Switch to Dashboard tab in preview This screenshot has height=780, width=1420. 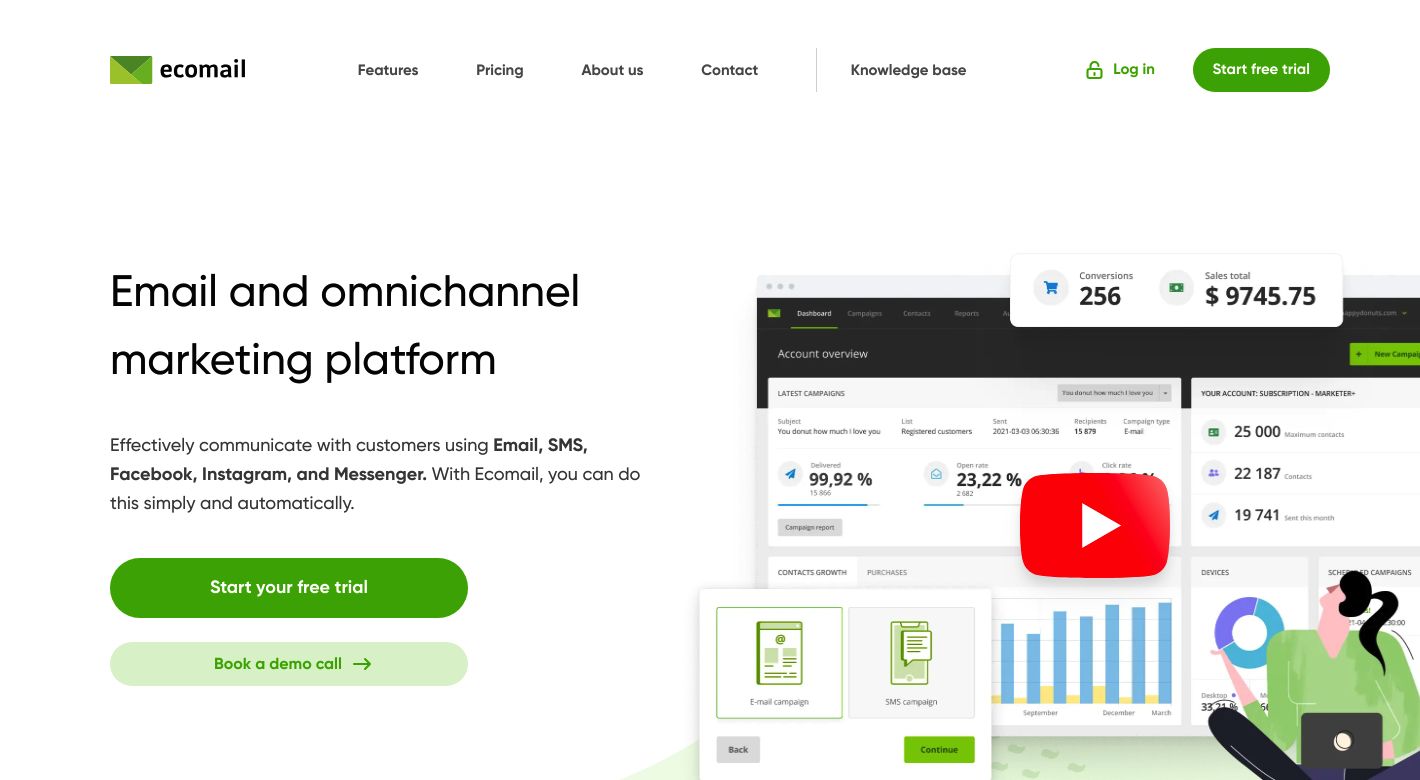[814, 314]
